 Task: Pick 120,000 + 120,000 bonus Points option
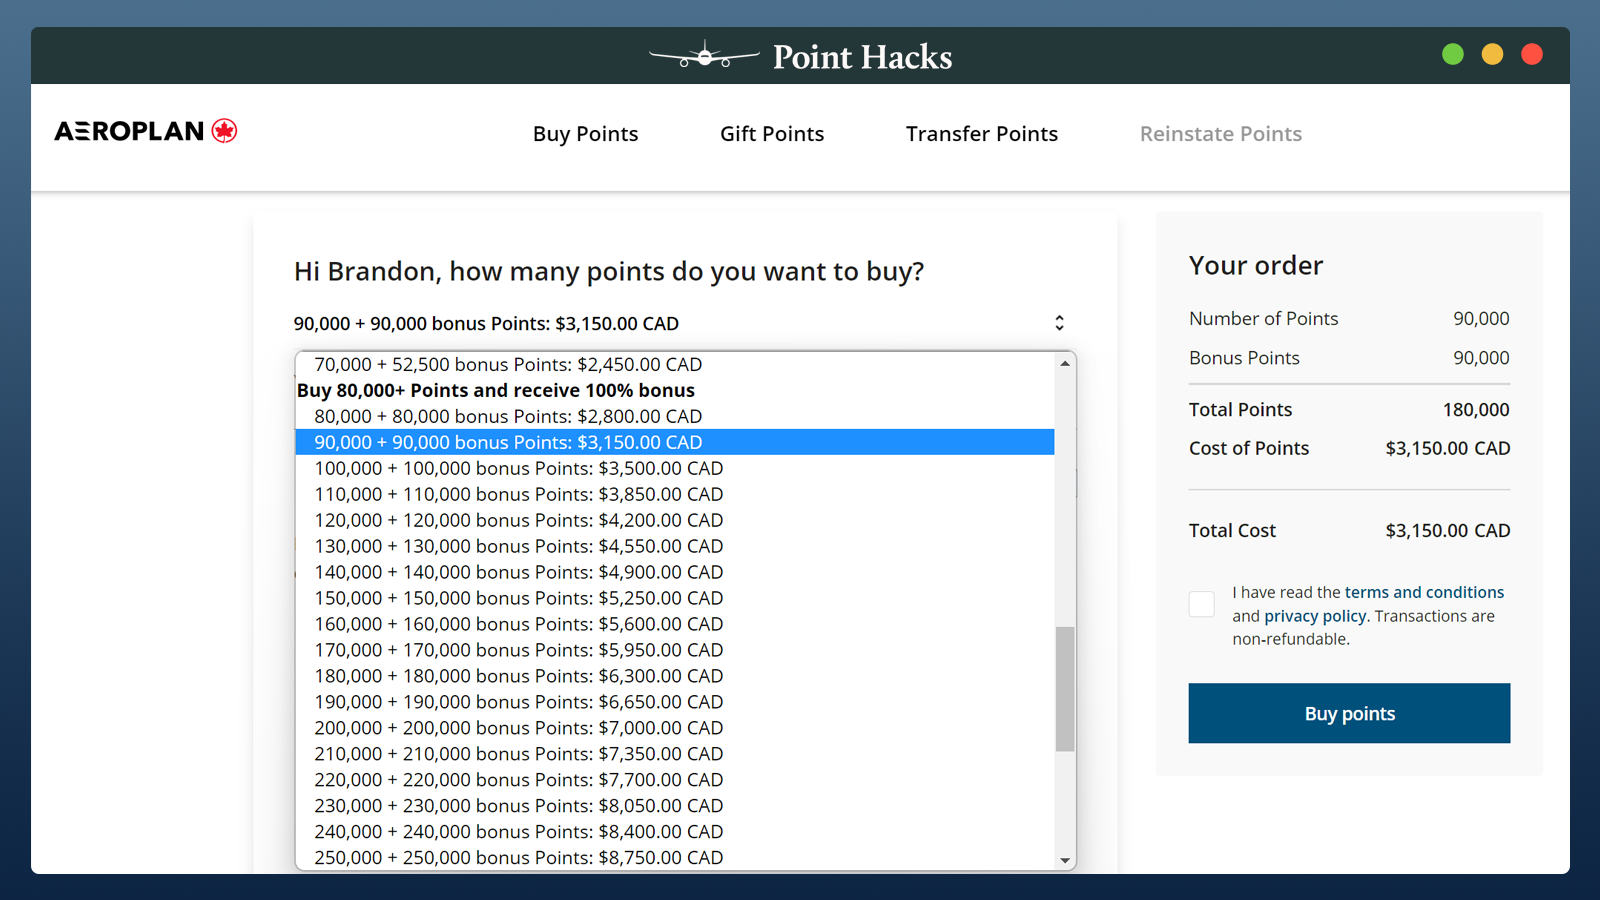[675, 520]
